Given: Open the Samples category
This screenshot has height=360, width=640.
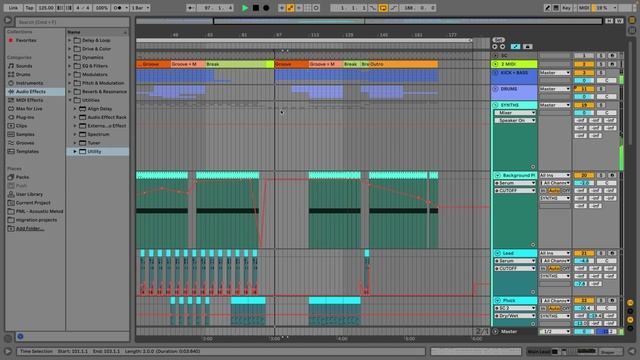Looking at the screenshot, I should coord(25,134).
